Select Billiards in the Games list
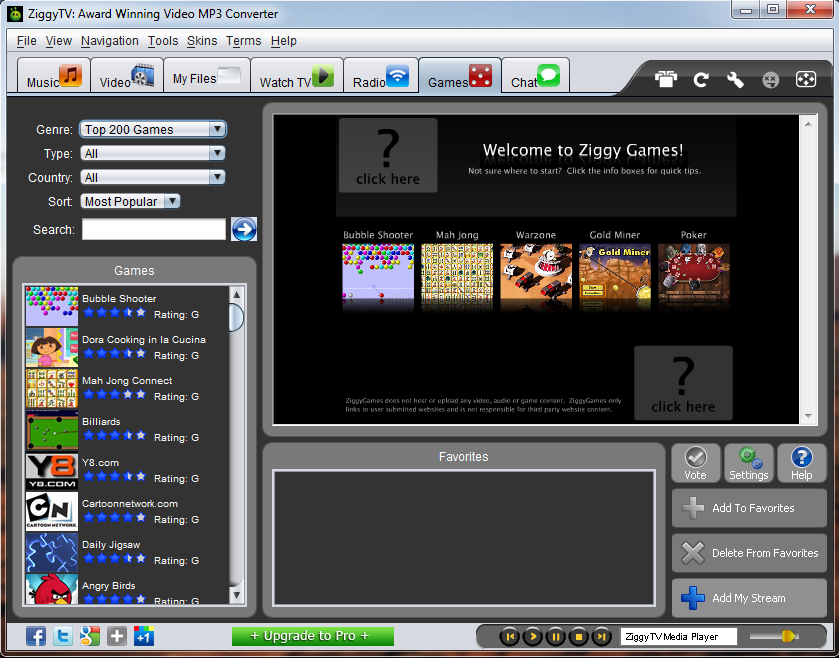This screenshot has height=658, width=839. tap(127, 430)
